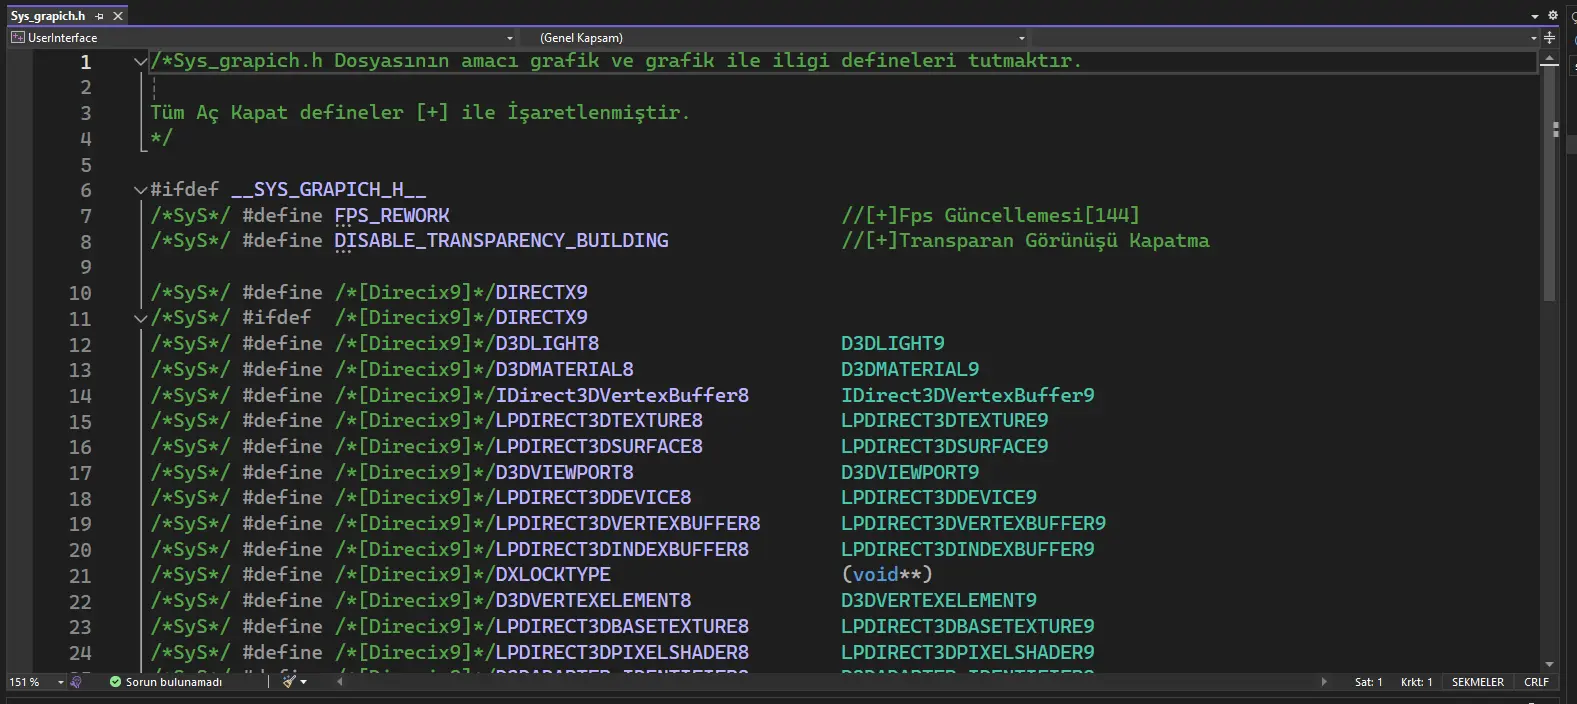
Task: Click the horizontal scrollbar left arrow
Action: pos(340,682)
